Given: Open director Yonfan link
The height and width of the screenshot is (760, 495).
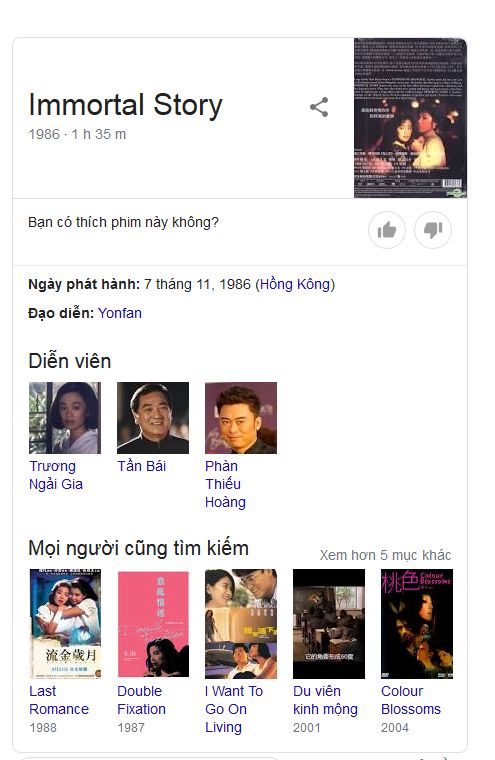Looking at the screenshot, I should (x=120, y=313).
